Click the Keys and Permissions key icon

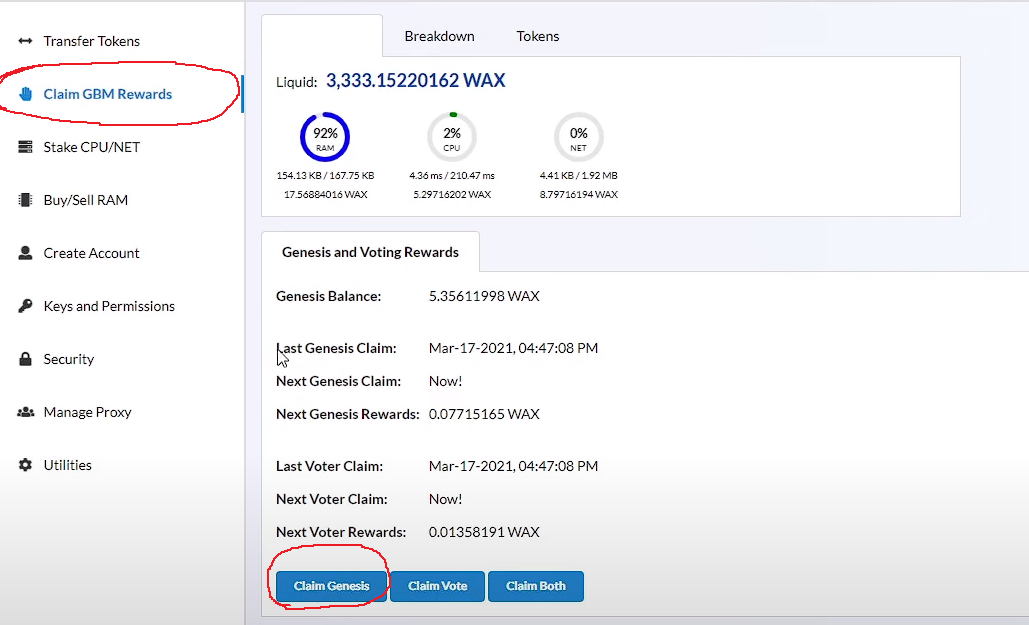25,306
